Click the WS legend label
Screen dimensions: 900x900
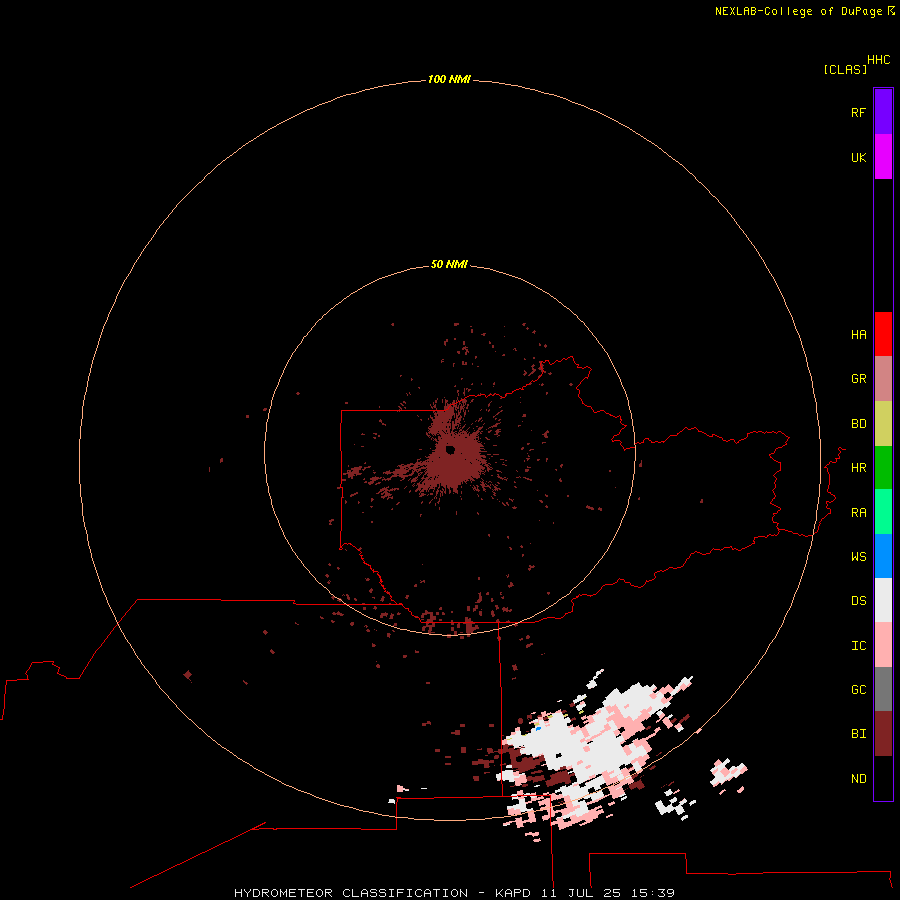pos(858,556)
